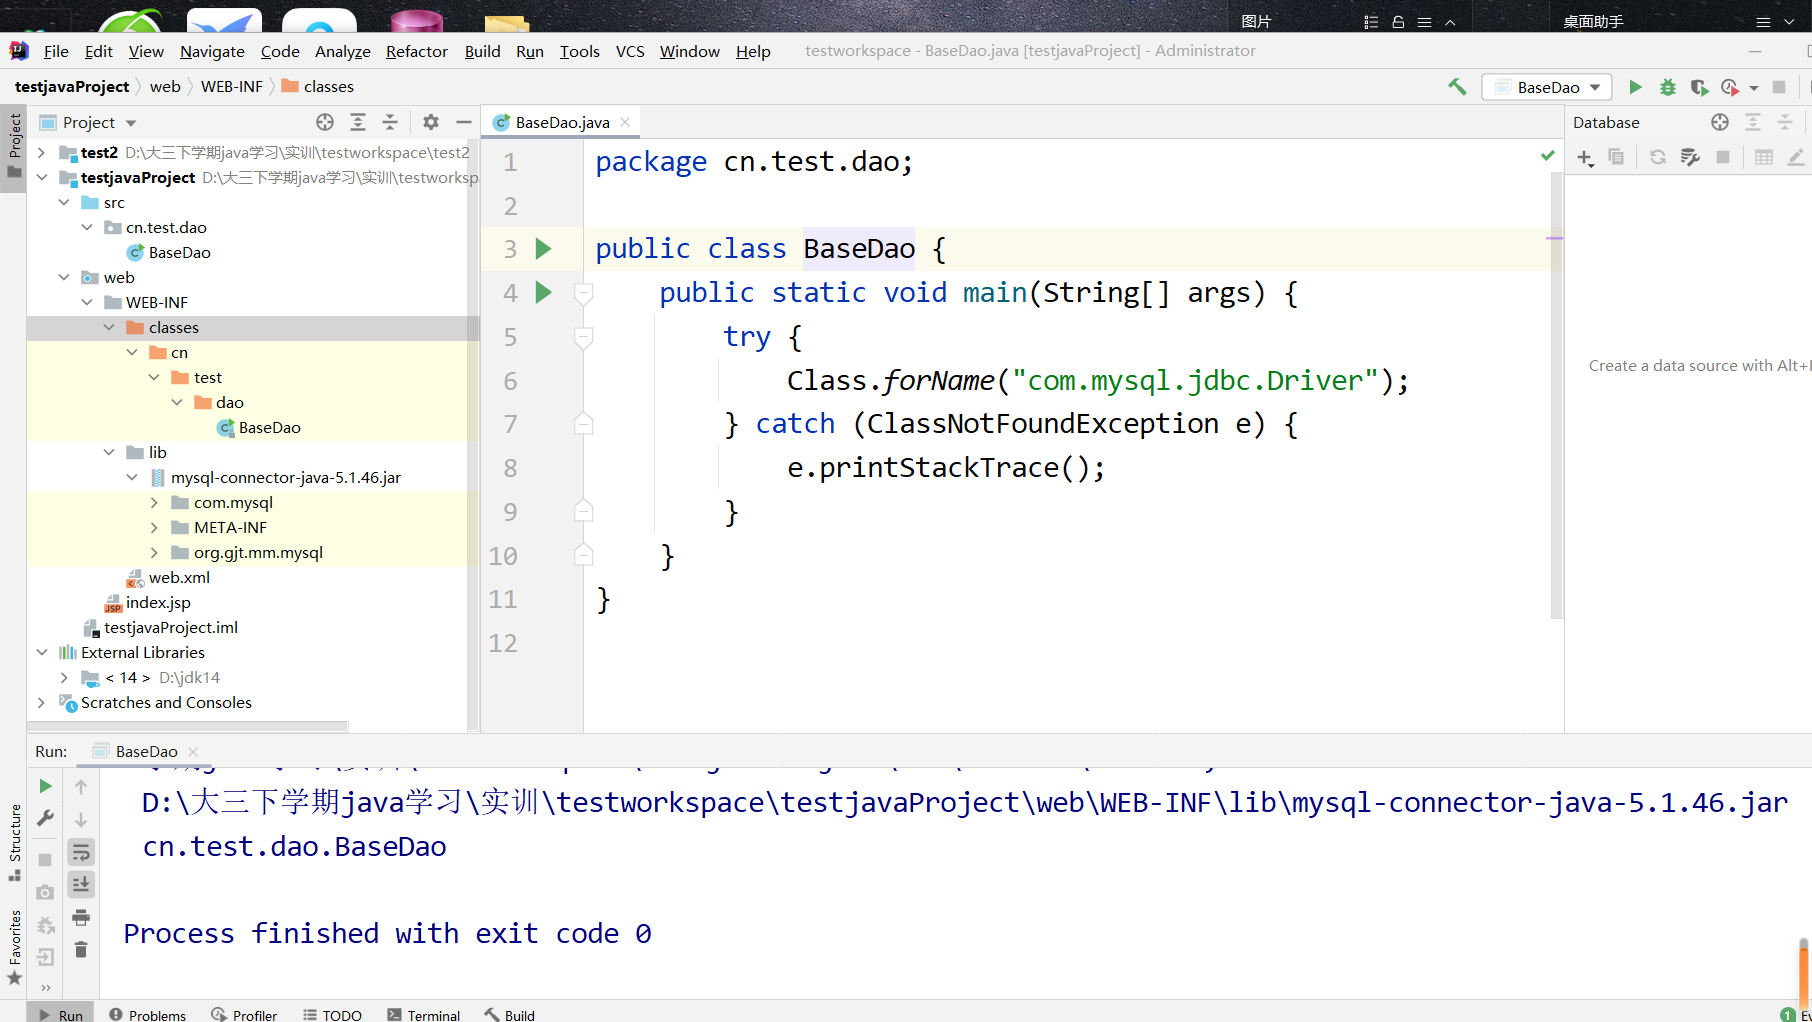Click the Build project hammer icon

click(x=1457, y=87)
